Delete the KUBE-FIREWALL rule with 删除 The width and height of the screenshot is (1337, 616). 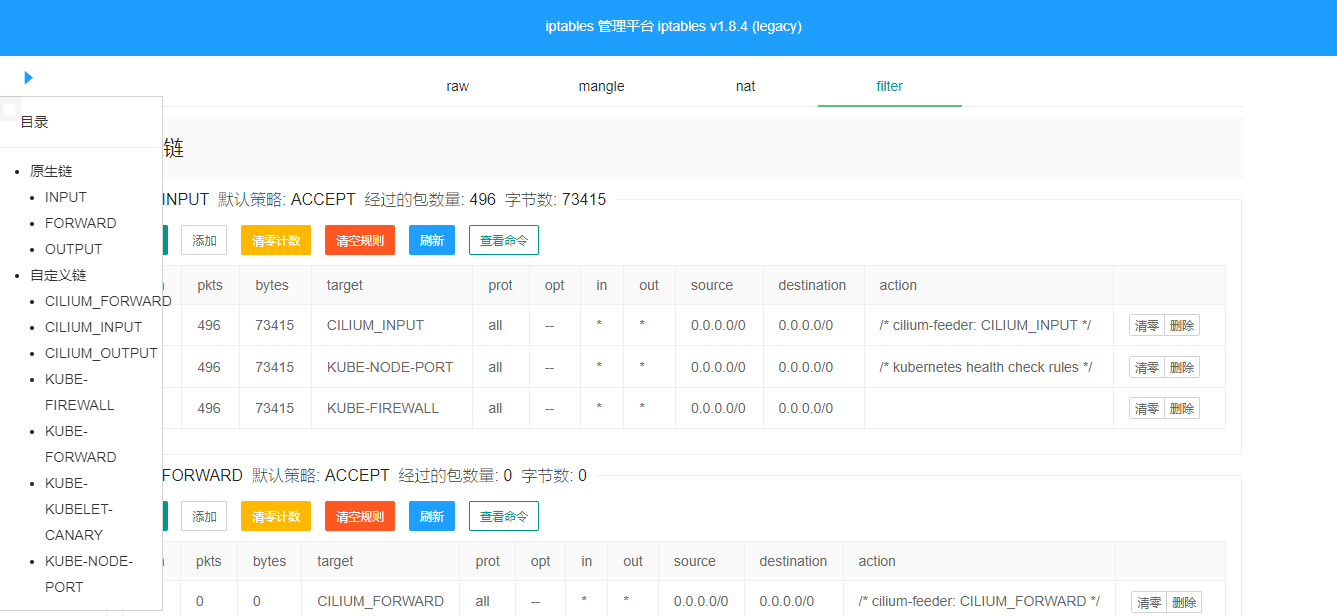click(x=1182, y=408)
